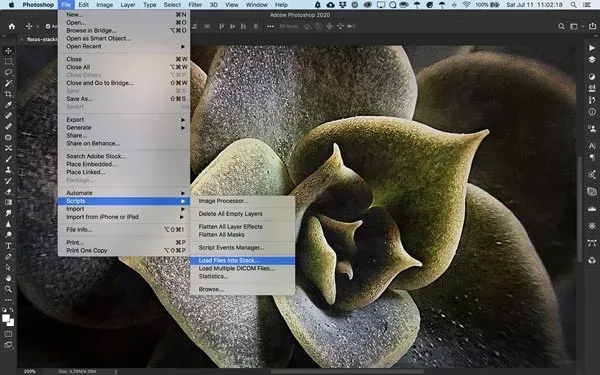Expand the Export submenu
600x375 pixels.
[124, 119]
